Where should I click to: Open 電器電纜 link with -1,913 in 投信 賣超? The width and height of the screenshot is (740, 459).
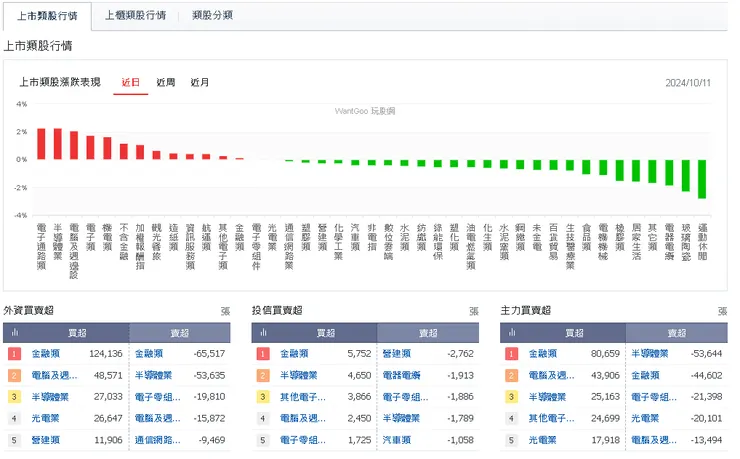click(401, 376)
